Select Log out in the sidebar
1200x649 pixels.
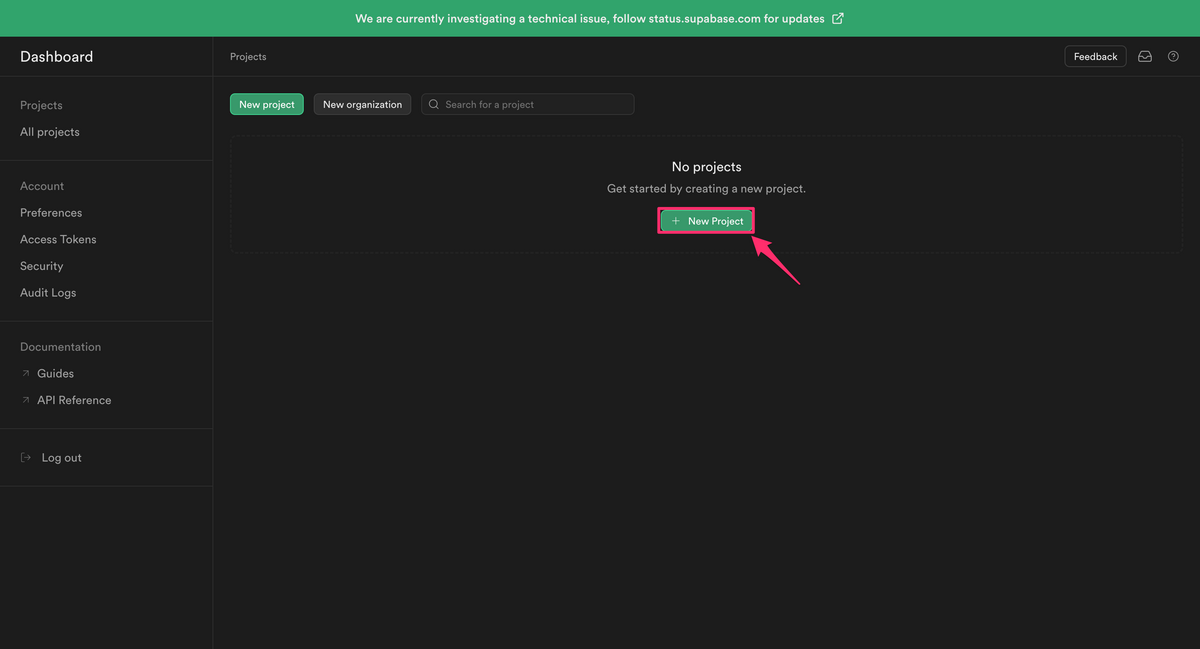[62, 458]
